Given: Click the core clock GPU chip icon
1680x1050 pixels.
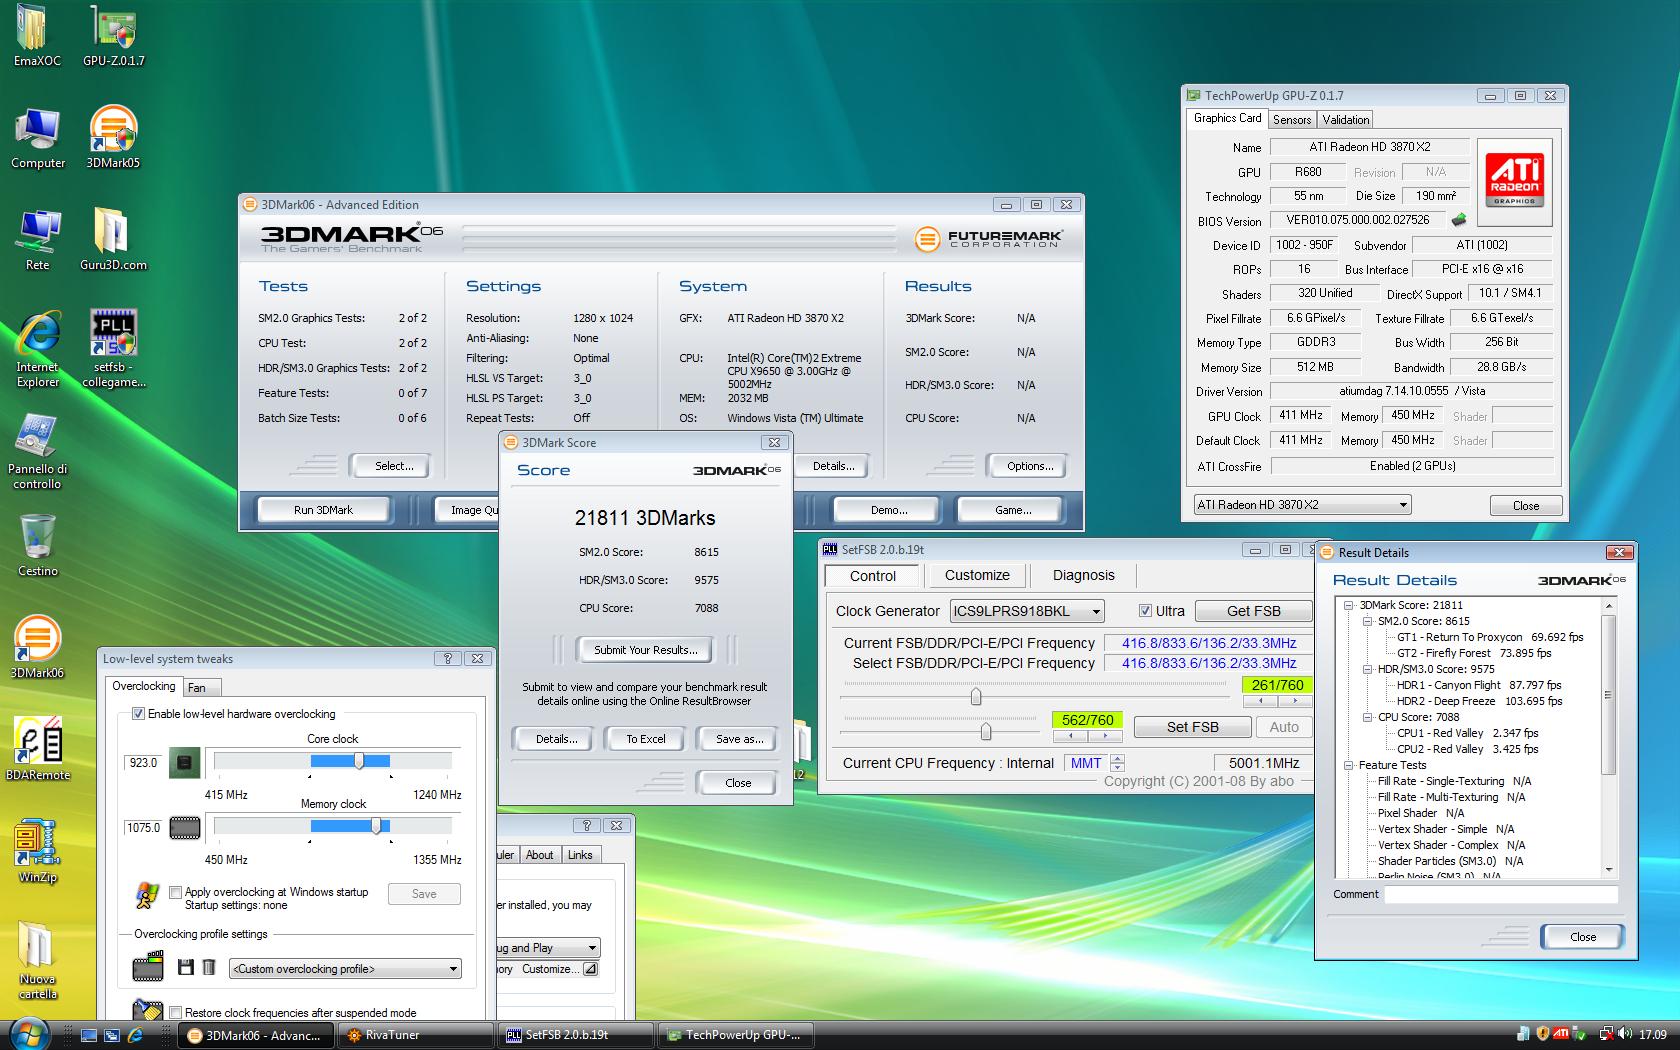Looking at the screenshot, I should pyautogui.click(x=184, y=762).
